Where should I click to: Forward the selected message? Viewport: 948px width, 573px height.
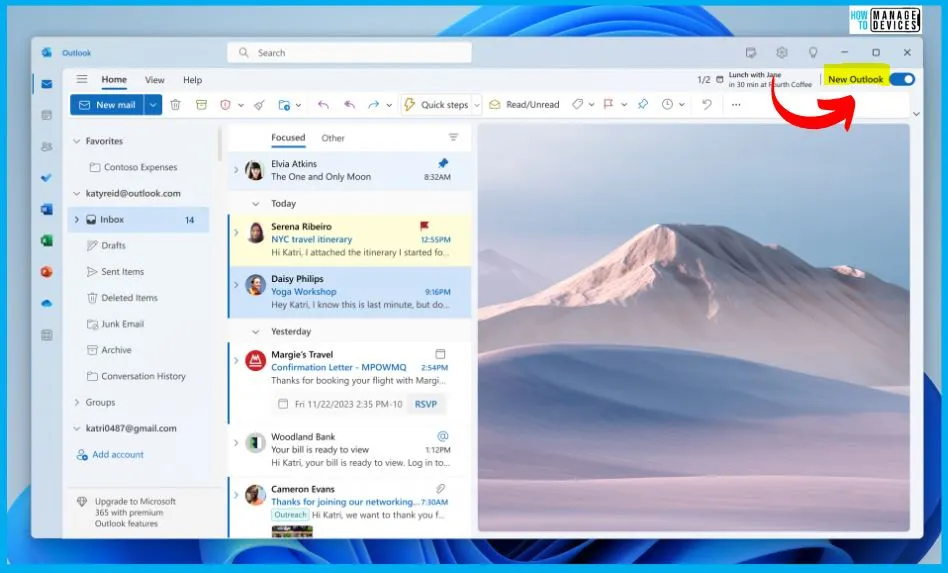click(x=374, y=105)
